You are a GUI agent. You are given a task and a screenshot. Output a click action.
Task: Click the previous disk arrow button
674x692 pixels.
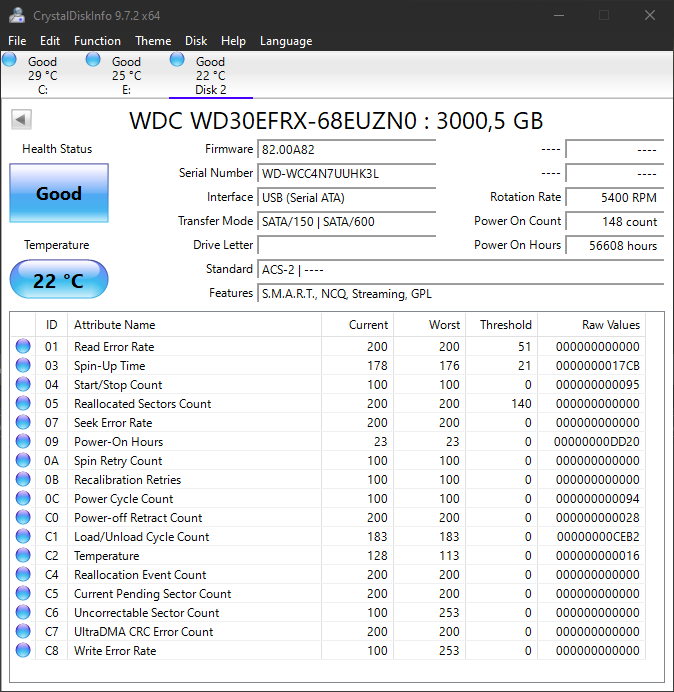pyautogui.click(x=21, y=120)
